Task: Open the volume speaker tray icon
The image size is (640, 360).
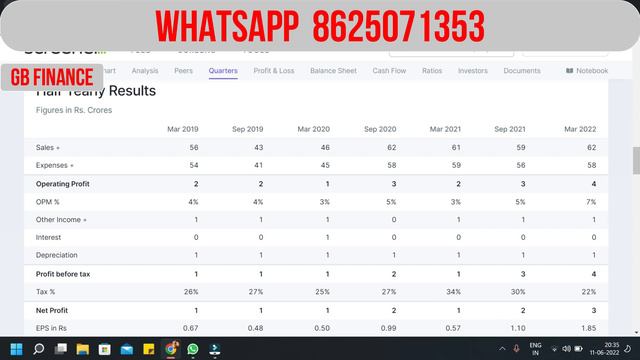Action: click(x=566, y=349)
